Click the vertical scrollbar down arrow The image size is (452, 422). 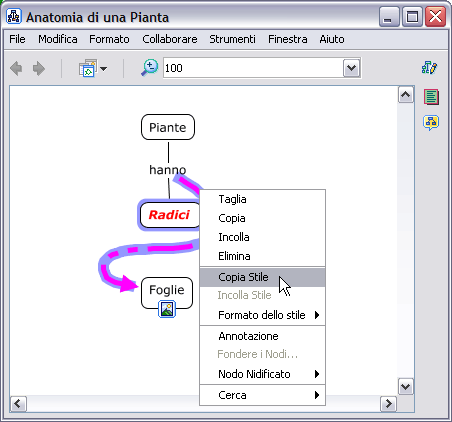point(406,387)
